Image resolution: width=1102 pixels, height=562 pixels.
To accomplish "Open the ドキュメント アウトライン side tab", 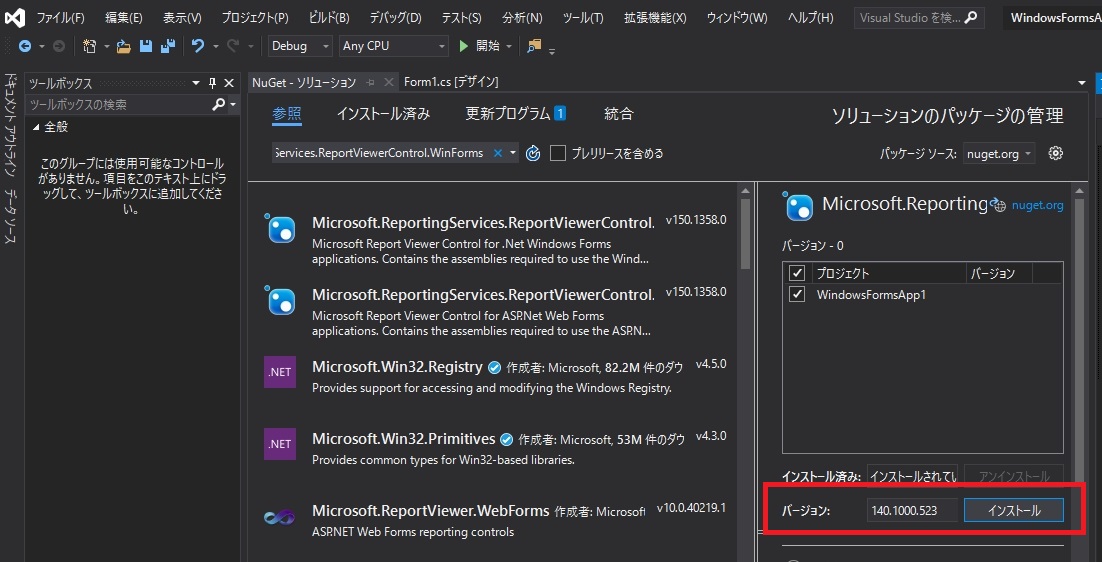I will pyautogui.click(x=10, y=124).
